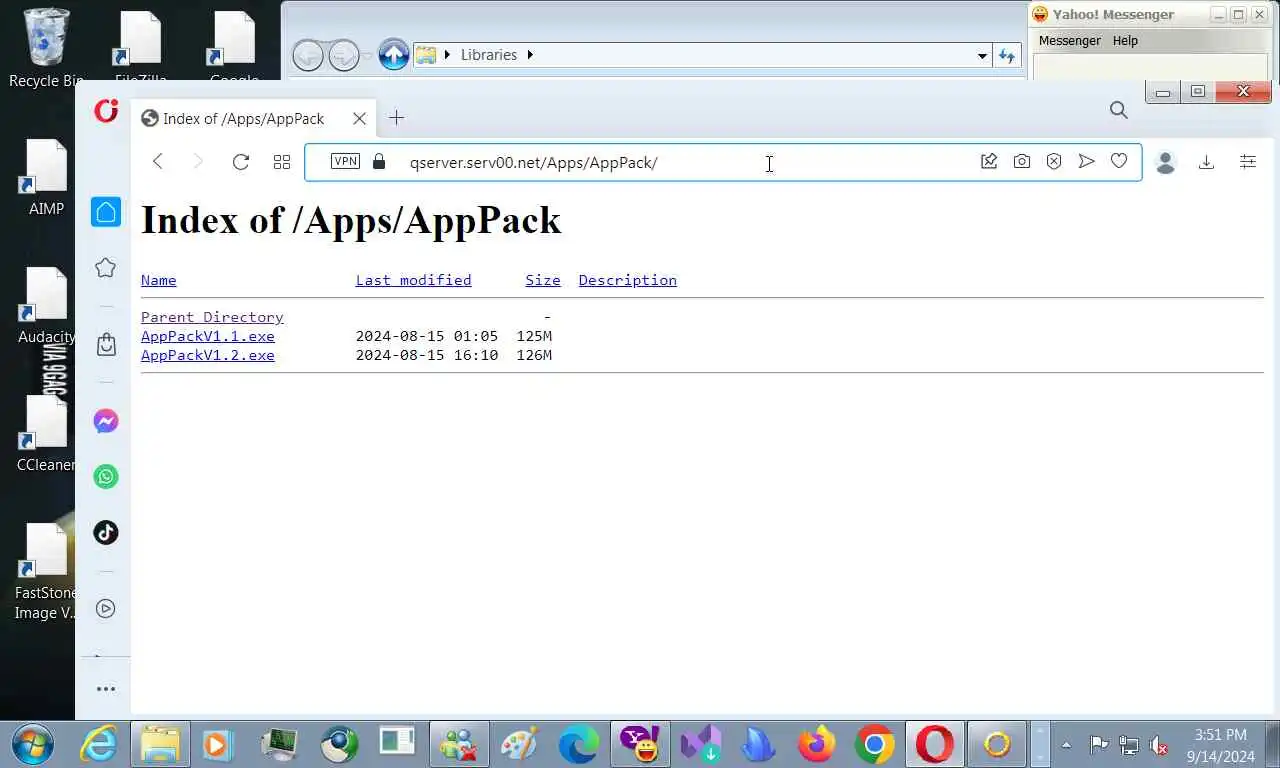Click the Index of /Apps/AppPack heading
The image size is (1280, 768).
(351, 220)
